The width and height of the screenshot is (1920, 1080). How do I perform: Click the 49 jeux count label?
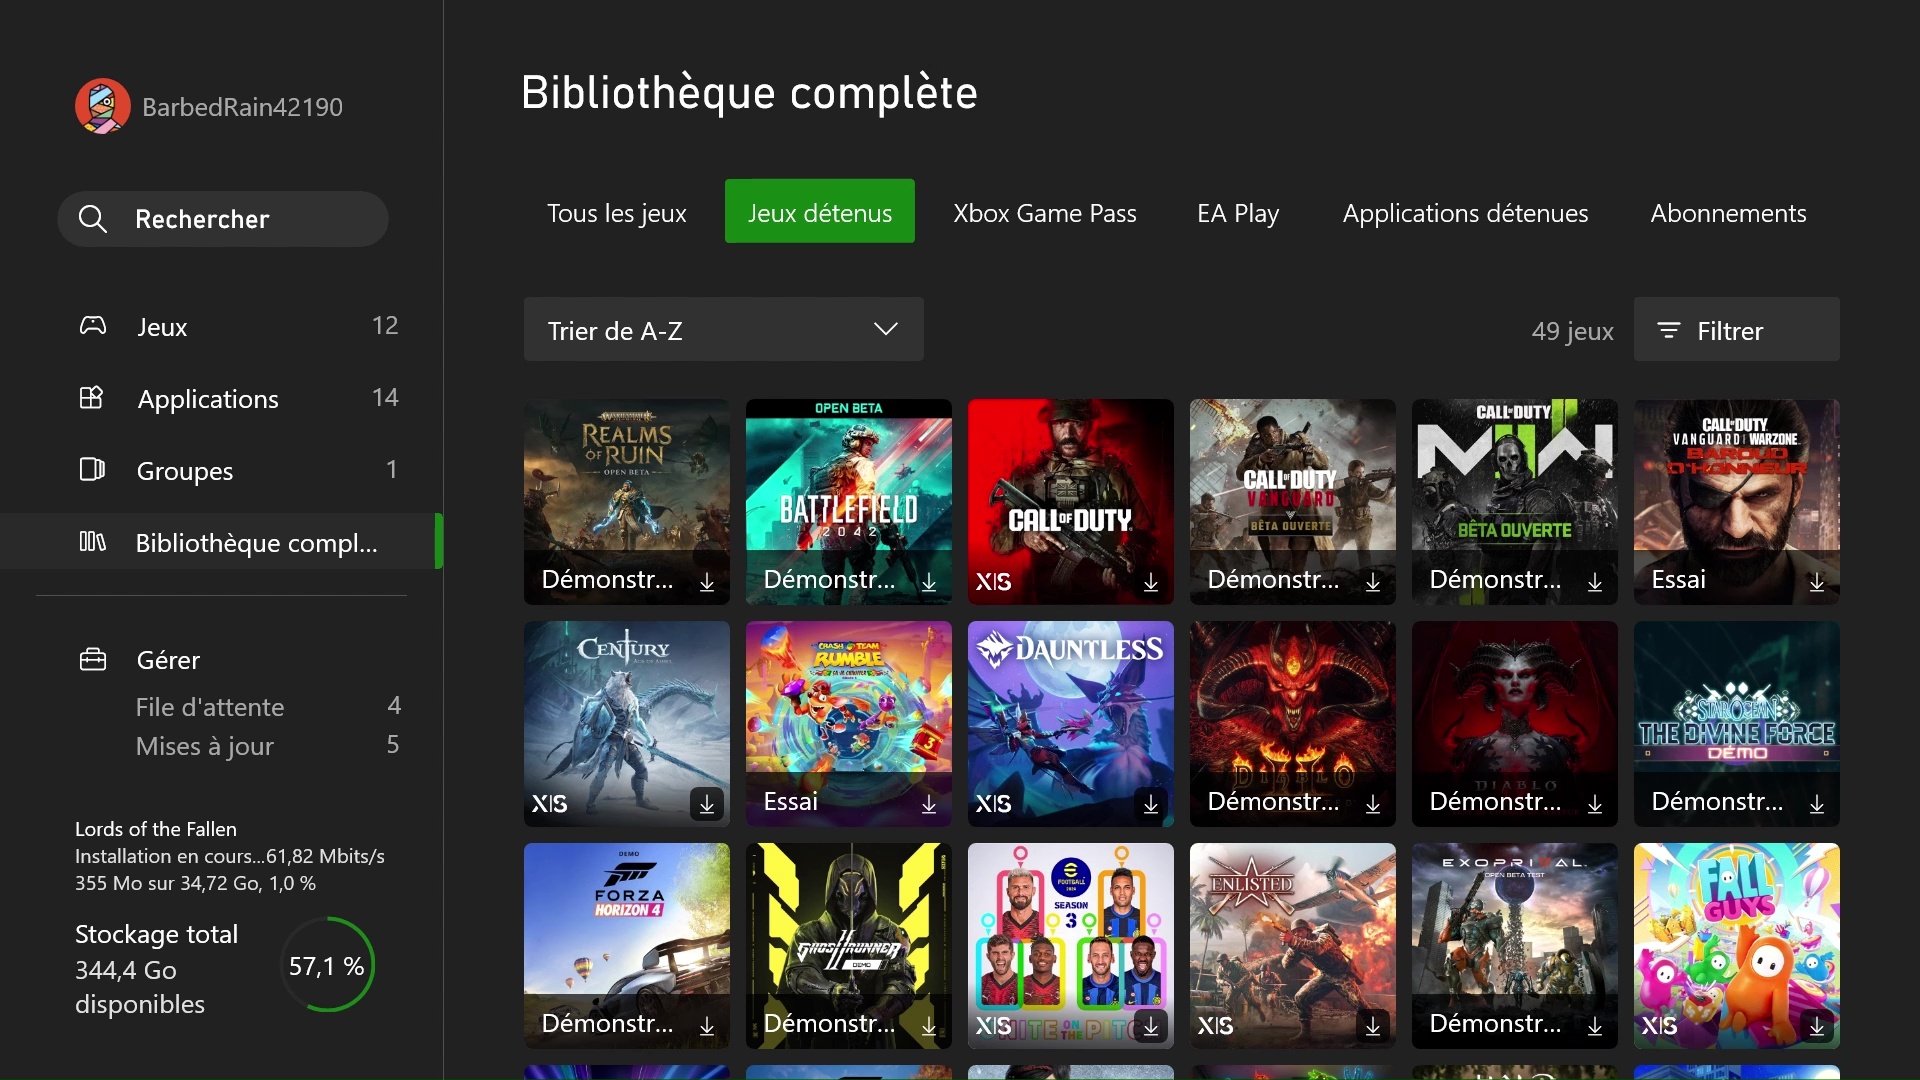pos(1572,330)
